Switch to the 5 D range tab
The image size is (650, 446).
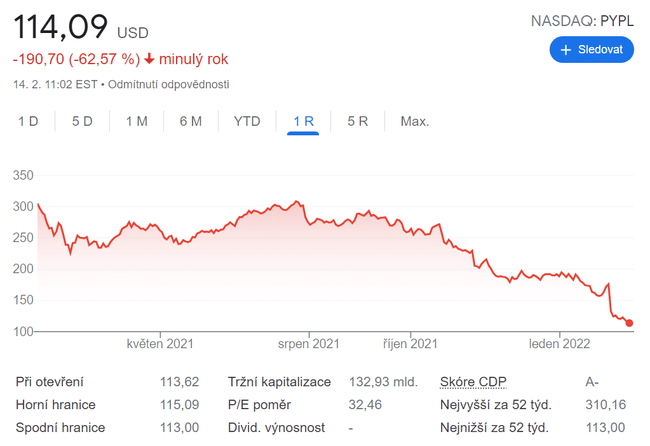click(82, 121)
